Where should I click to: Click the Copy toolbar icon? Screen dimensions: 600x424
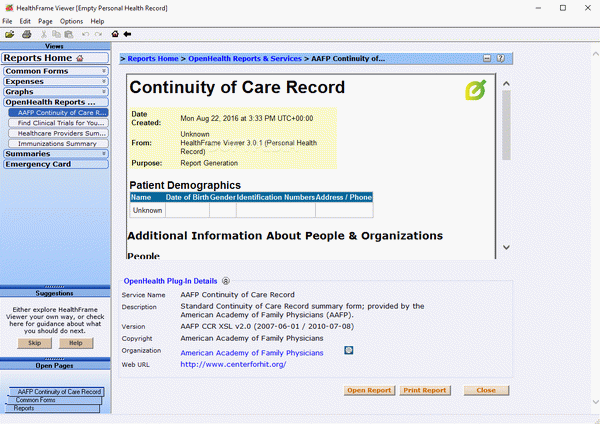pyautogui.click(x=56, y=34)
